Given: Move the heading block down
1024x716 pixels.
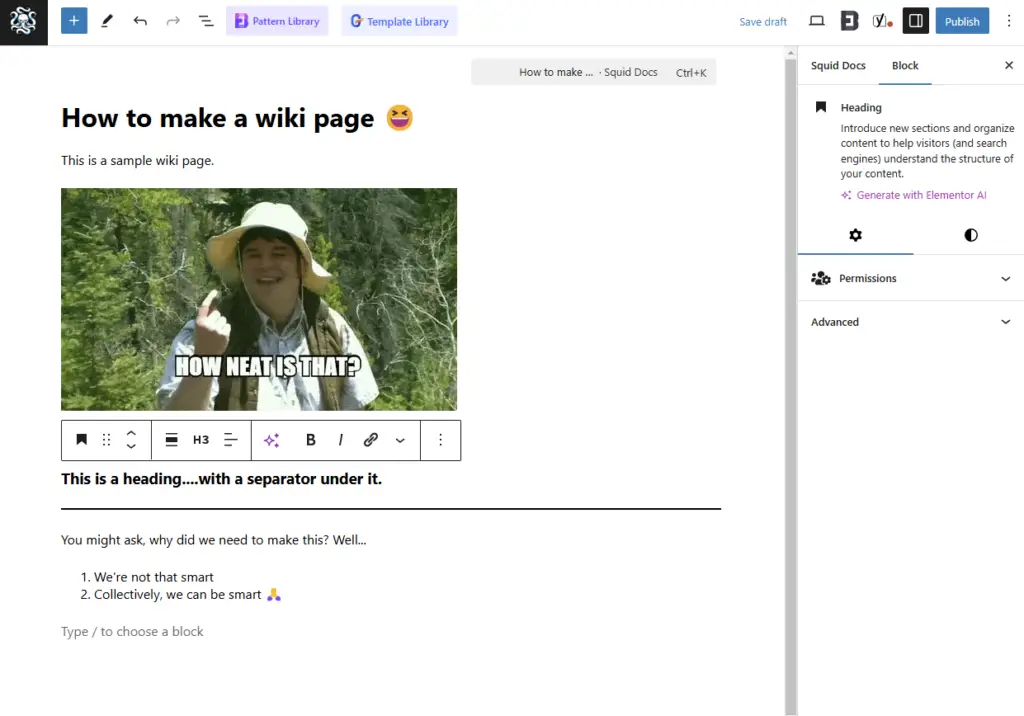Looking at the screenshot, I should point(131,446).
